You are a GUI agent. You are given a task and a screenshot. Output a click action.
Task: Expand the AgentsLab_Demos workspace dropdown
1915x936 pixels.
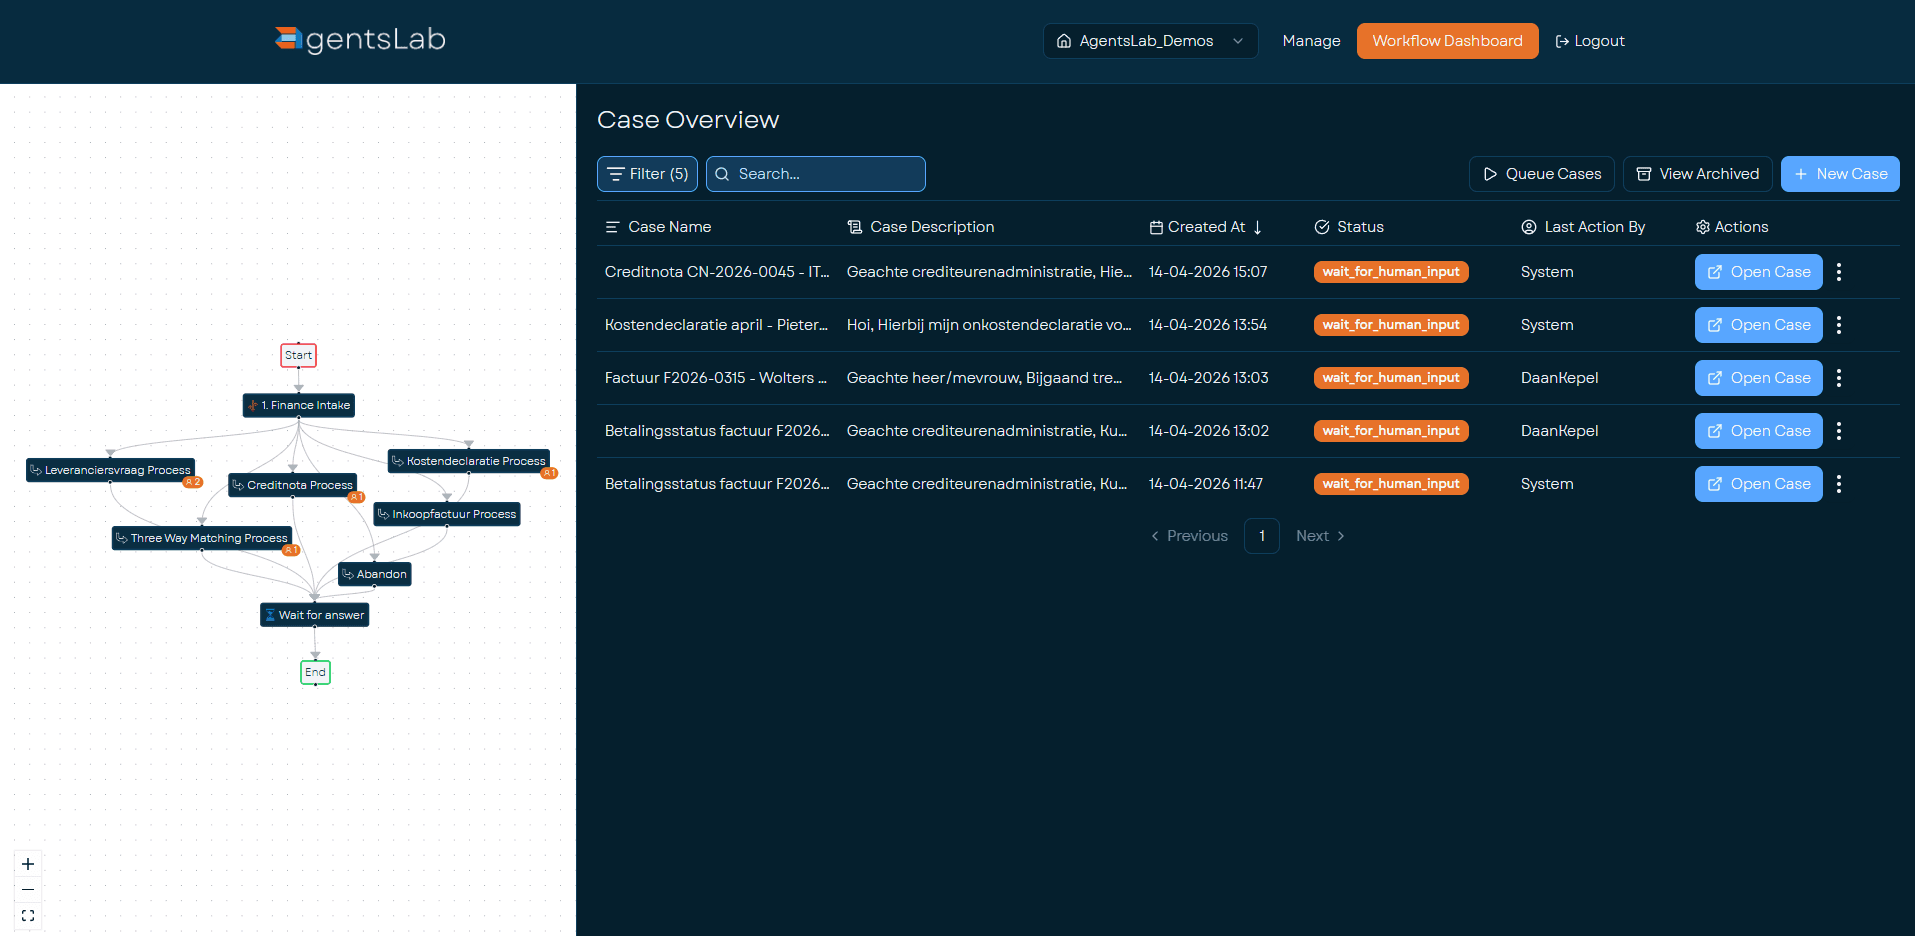coord(1238,41)
